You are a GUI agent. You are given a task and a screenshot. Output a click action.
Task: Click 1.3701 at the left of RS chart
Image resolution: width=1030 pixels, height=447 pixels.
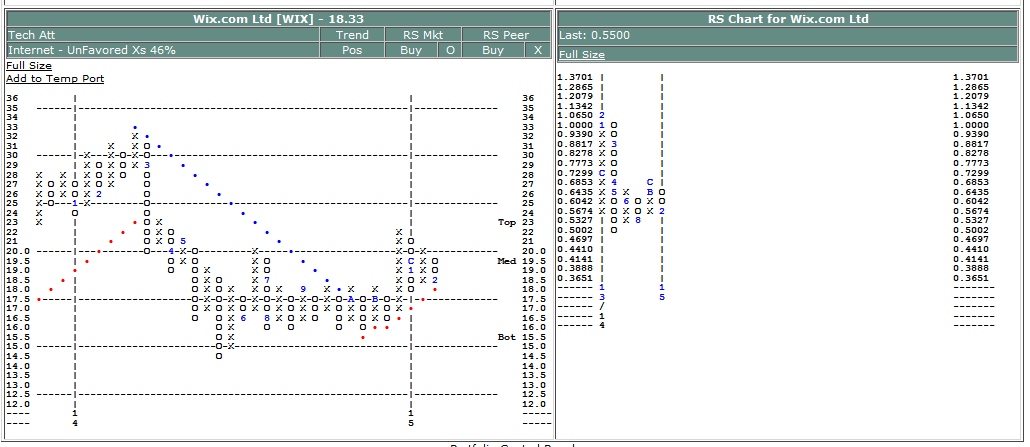point(575,77)
